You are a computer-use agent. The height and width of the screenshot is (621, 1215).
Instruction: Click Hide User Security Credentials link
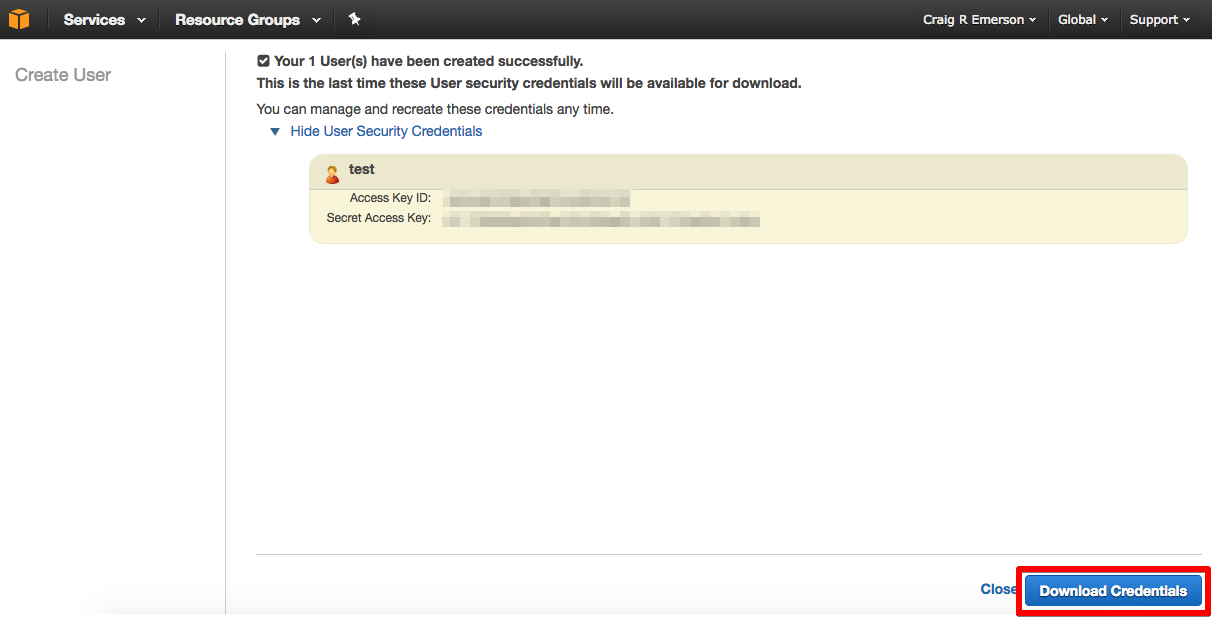click(386, 131)
